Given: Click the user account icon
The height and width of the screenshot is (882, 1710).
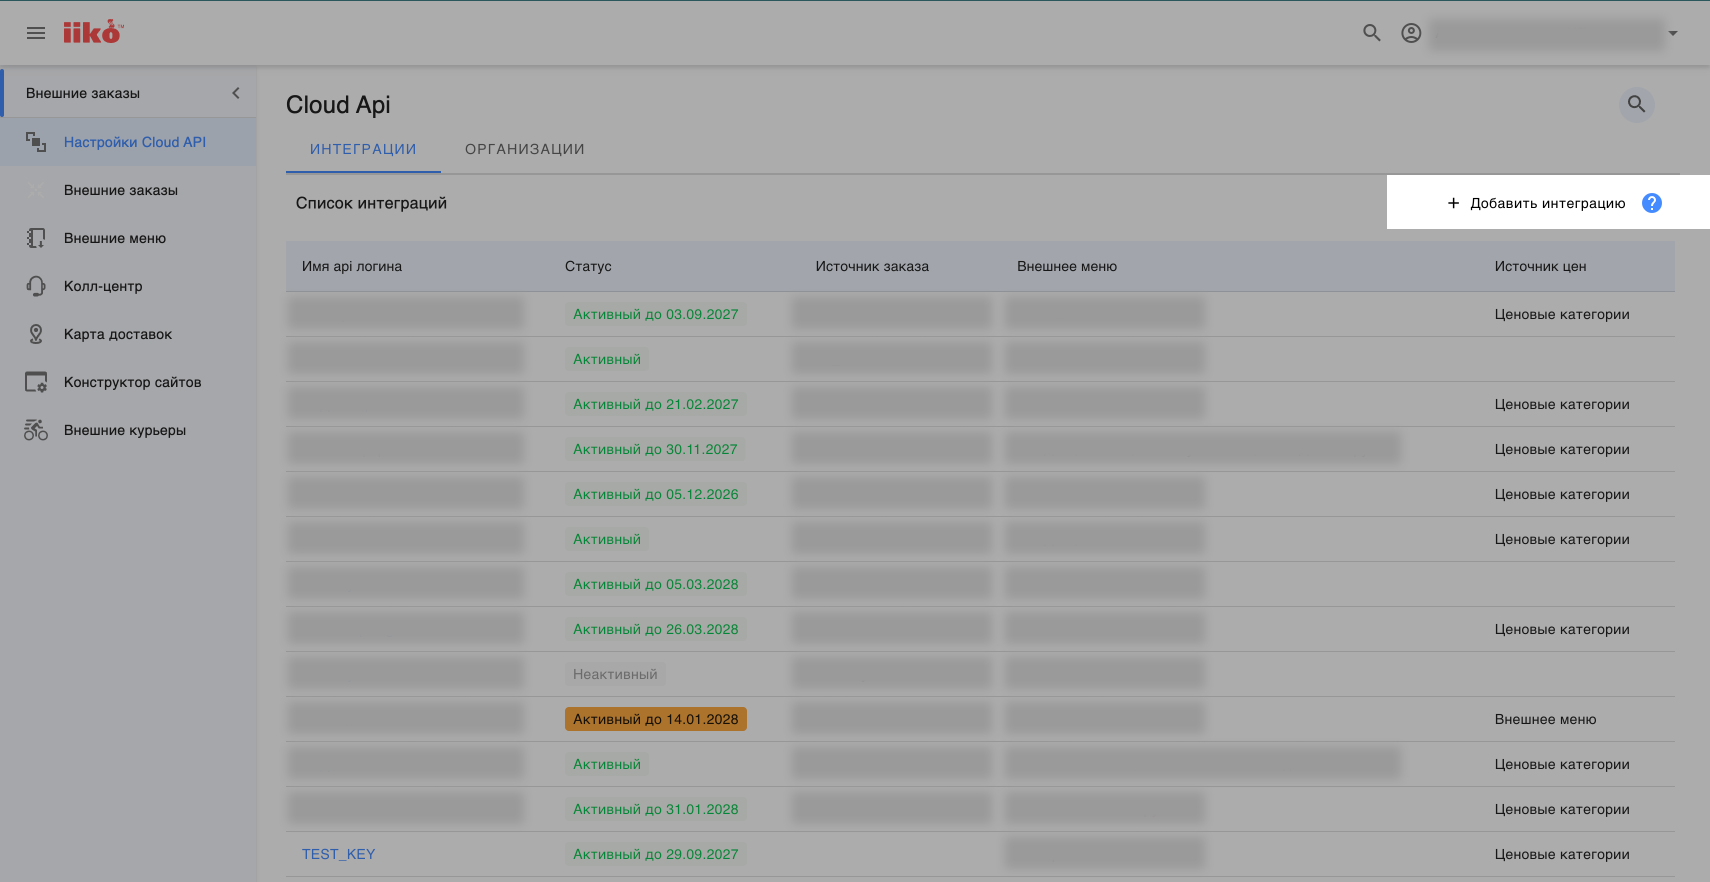Looking at the screenshot, I should point(1411,33).
